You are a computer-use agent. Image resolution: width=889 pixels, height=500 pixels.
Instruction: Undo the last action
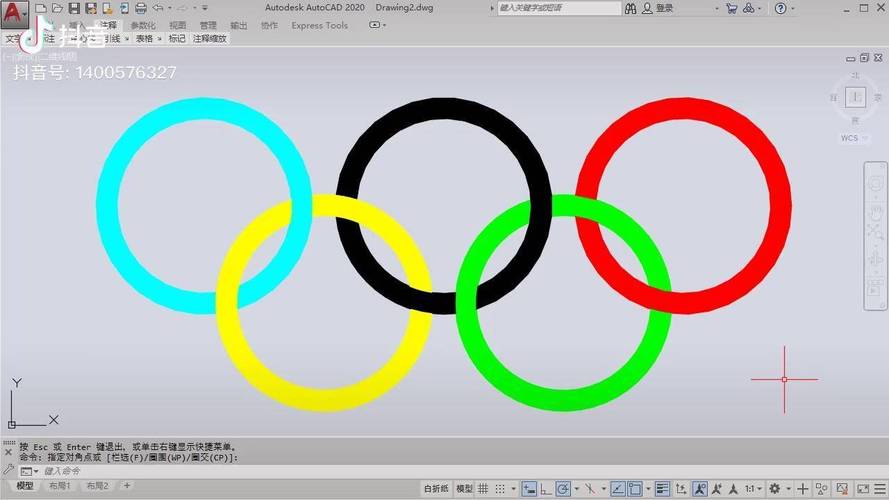tap(158, 8)
